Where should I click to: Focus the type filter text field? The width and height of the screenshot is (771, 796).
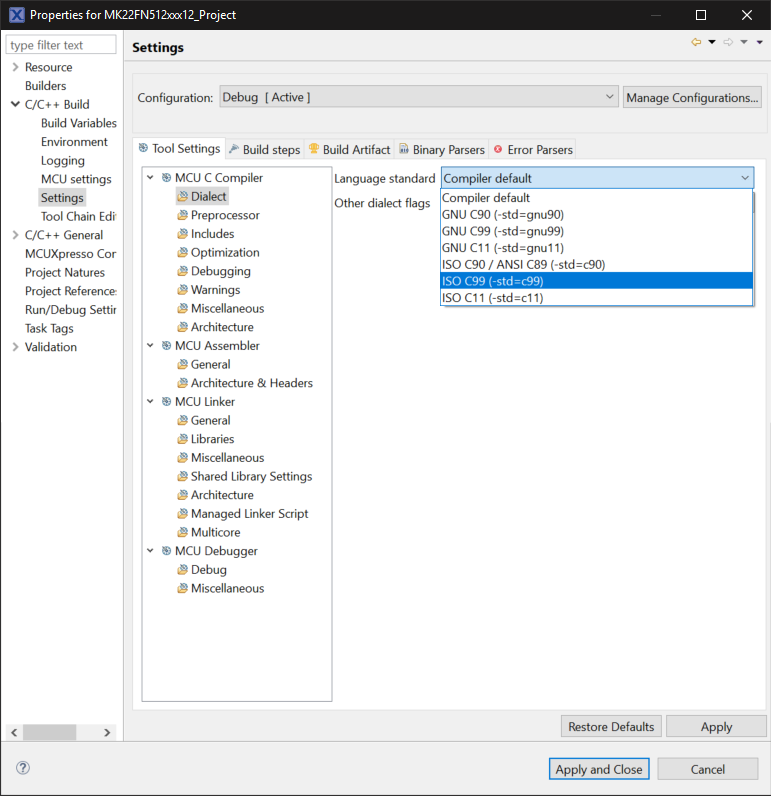(61, 45)
